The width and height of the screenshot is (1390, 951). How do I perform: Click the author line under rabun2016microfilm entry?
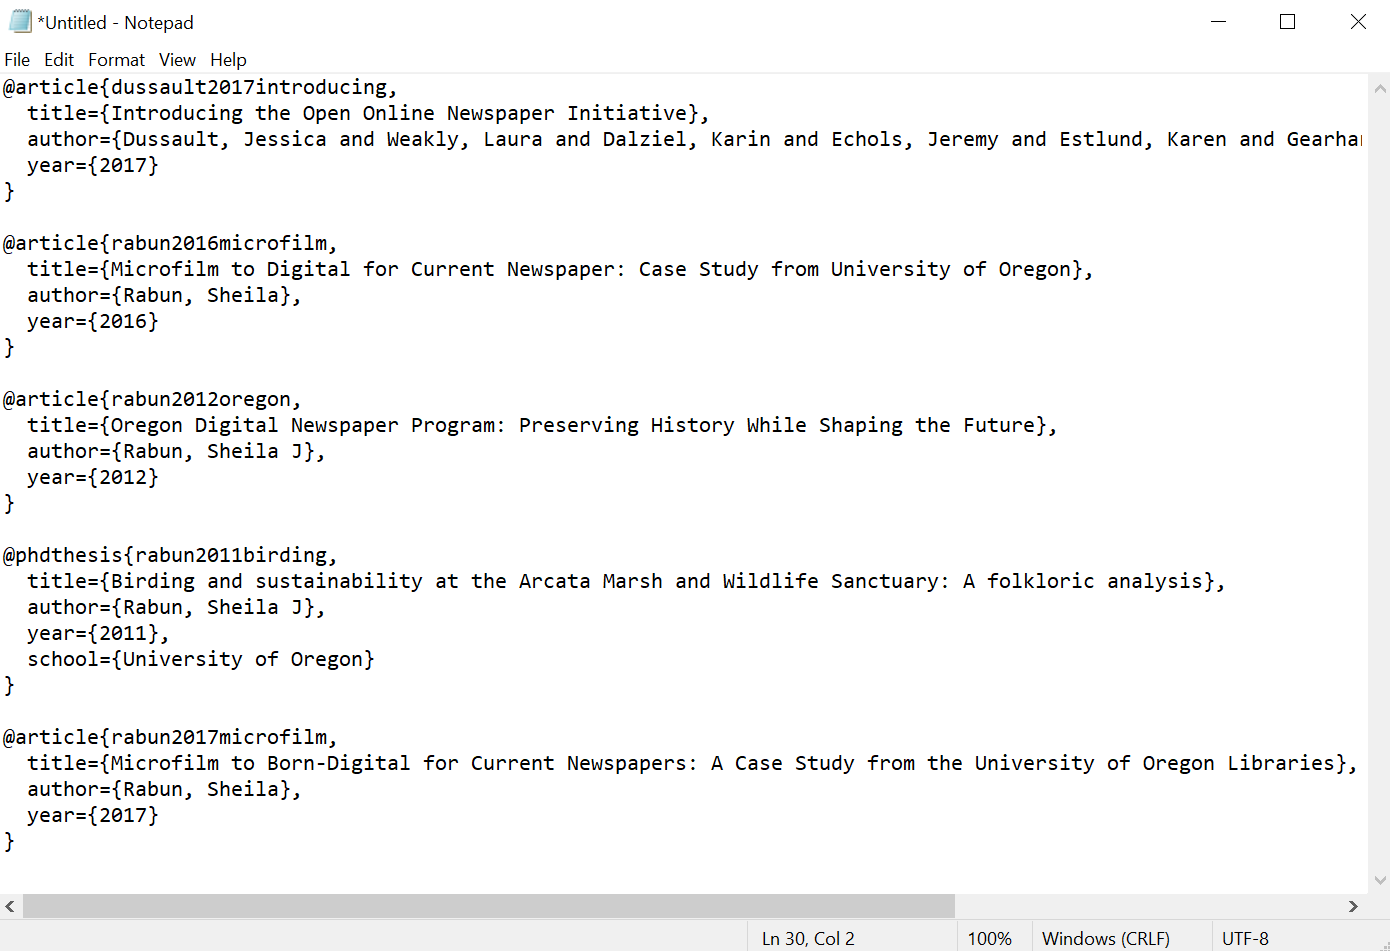tap(164, 295)
